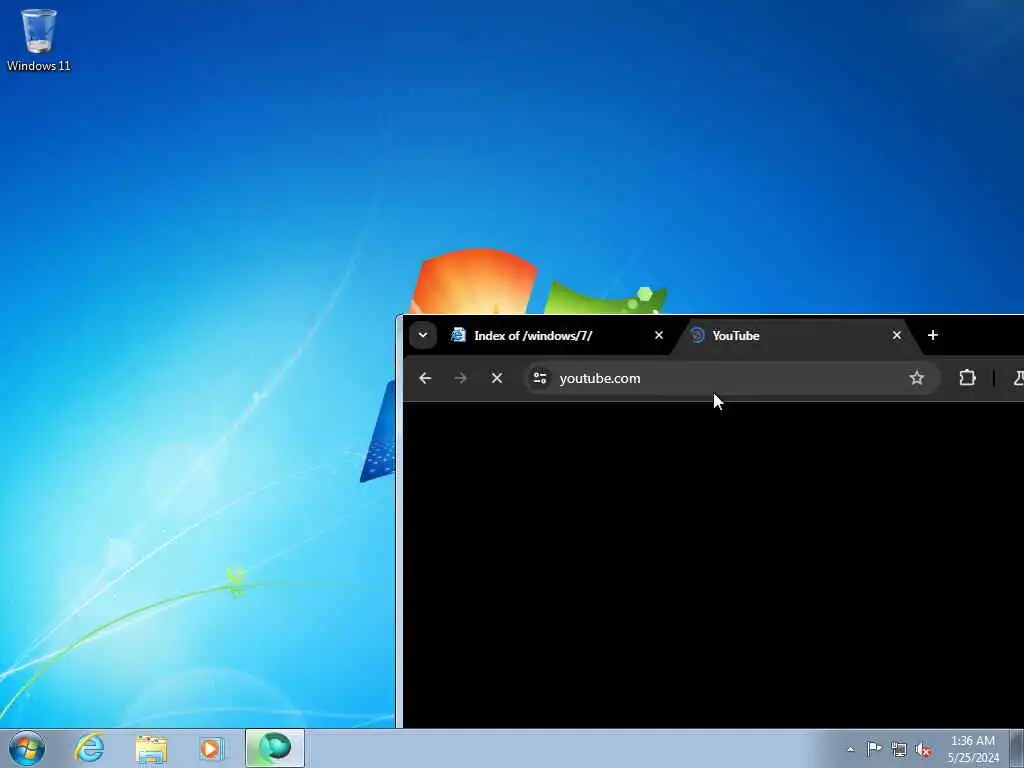Show hidden system tray icons
The width and height of the screenshot is (1024, 768).
pos(850,749)
